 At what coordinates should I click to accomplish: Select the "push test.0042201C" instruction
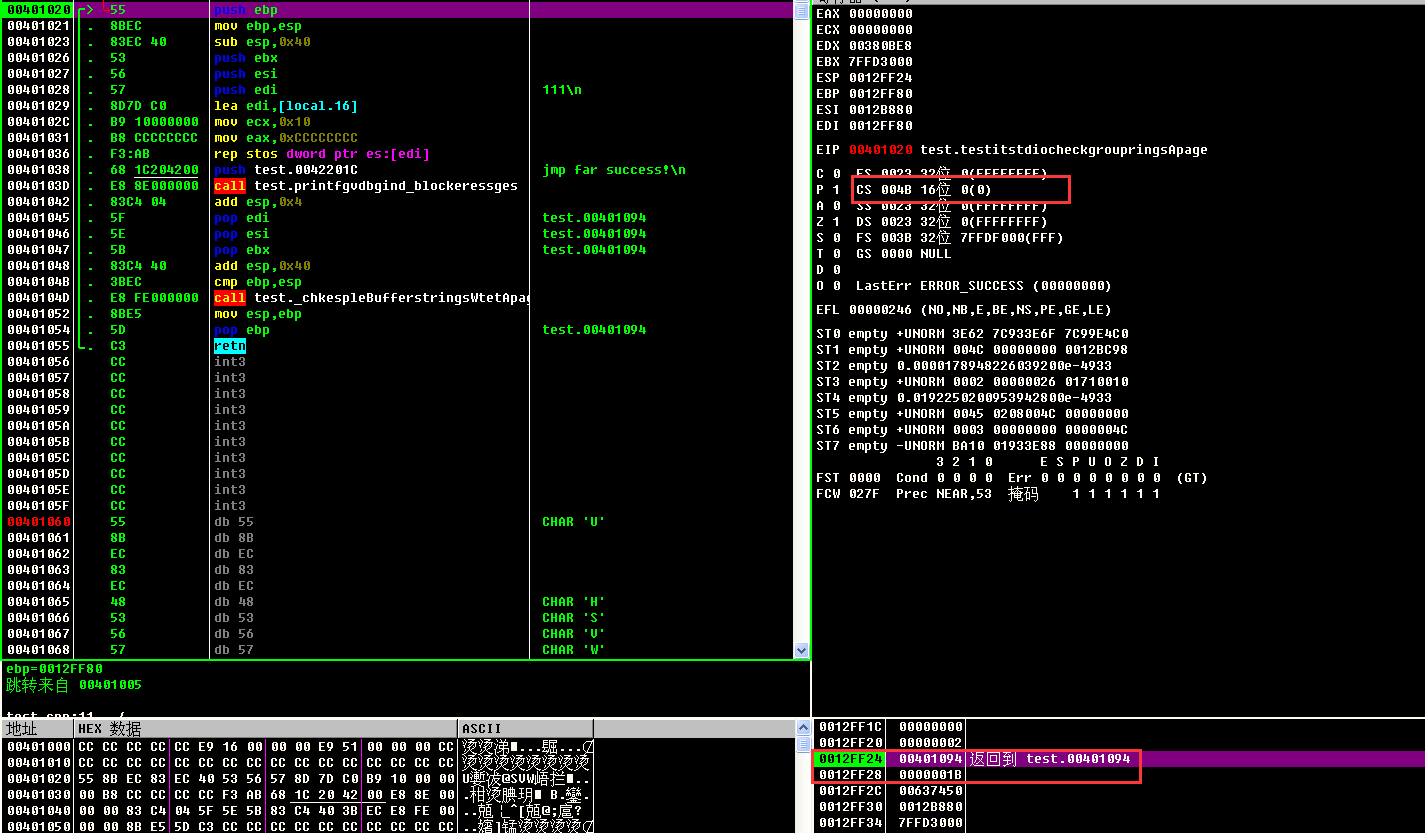point(286,170)
